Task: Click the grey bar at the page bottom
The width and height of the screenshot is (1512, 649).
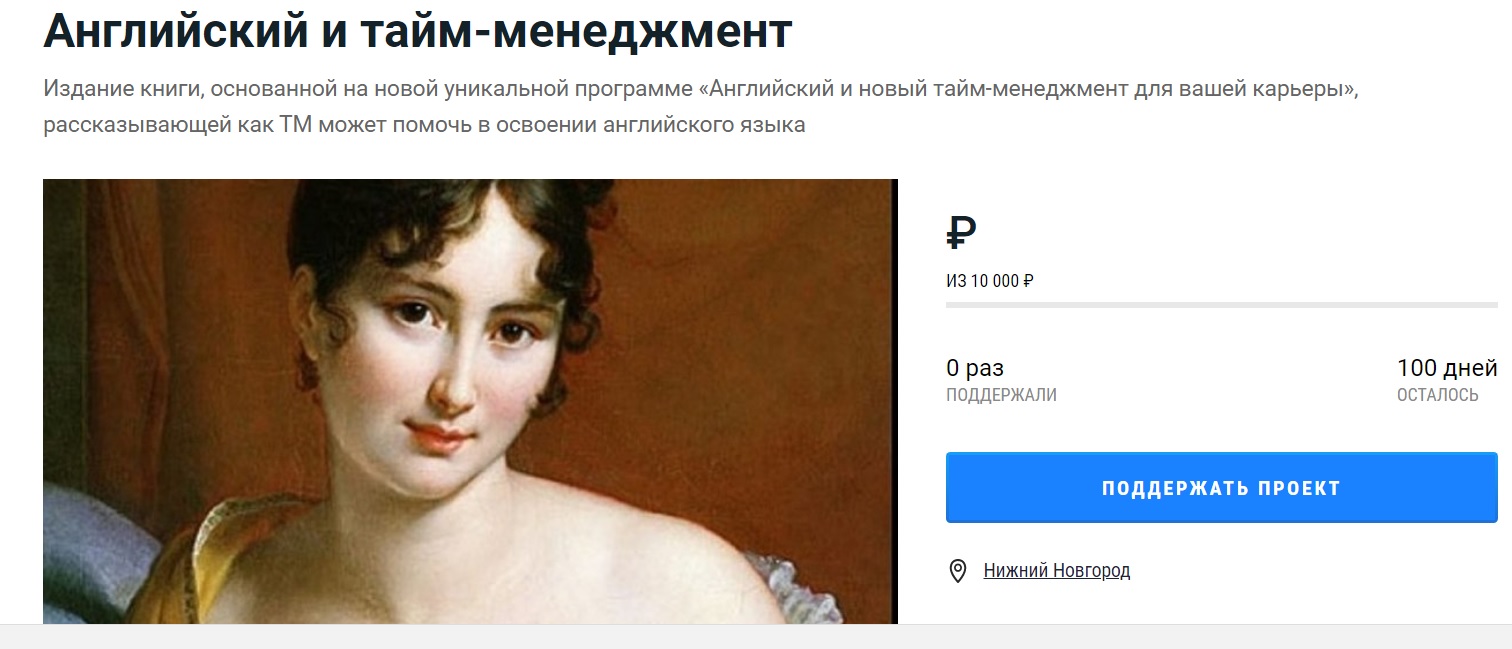Action: (x=756, y=637)
